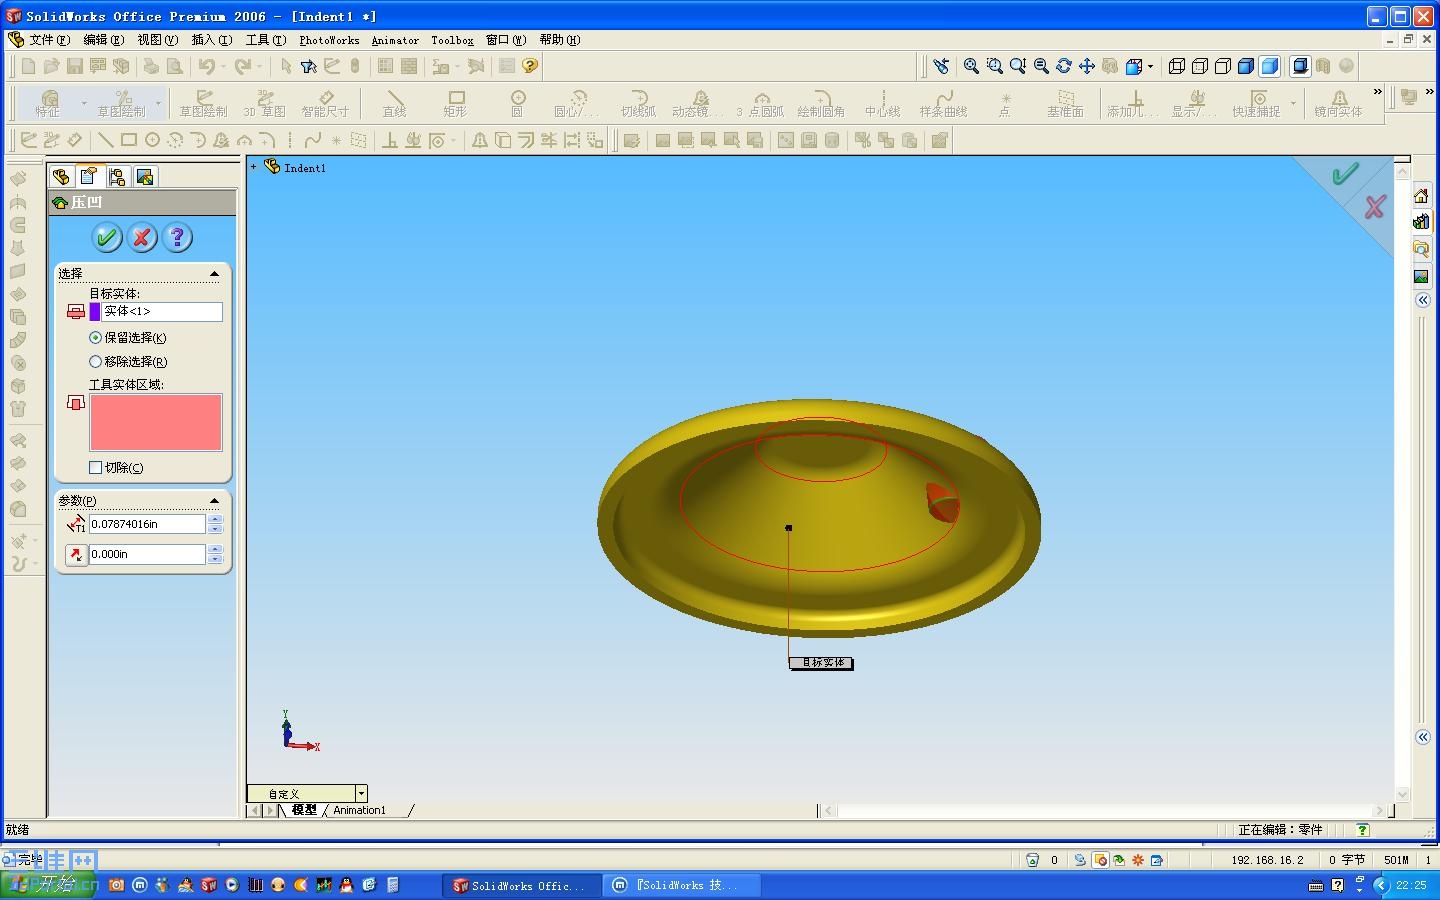Viewport: 1440px width, 900px height.
Task: Click the Zoom In/Out icon
Action: (x=1018, y=66)
